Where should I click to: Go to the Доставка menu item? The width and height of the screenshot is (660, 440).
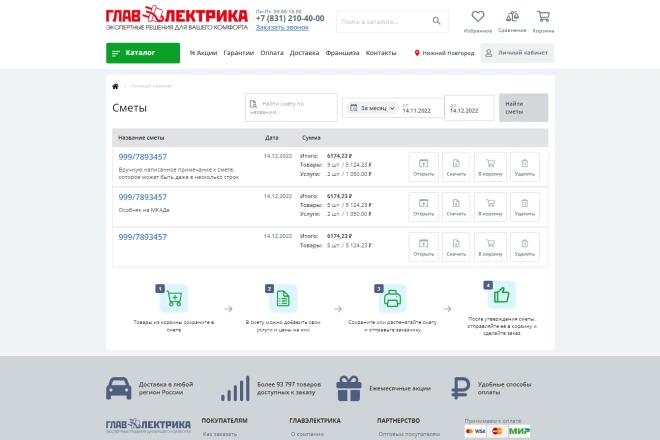tap(304, 52)
